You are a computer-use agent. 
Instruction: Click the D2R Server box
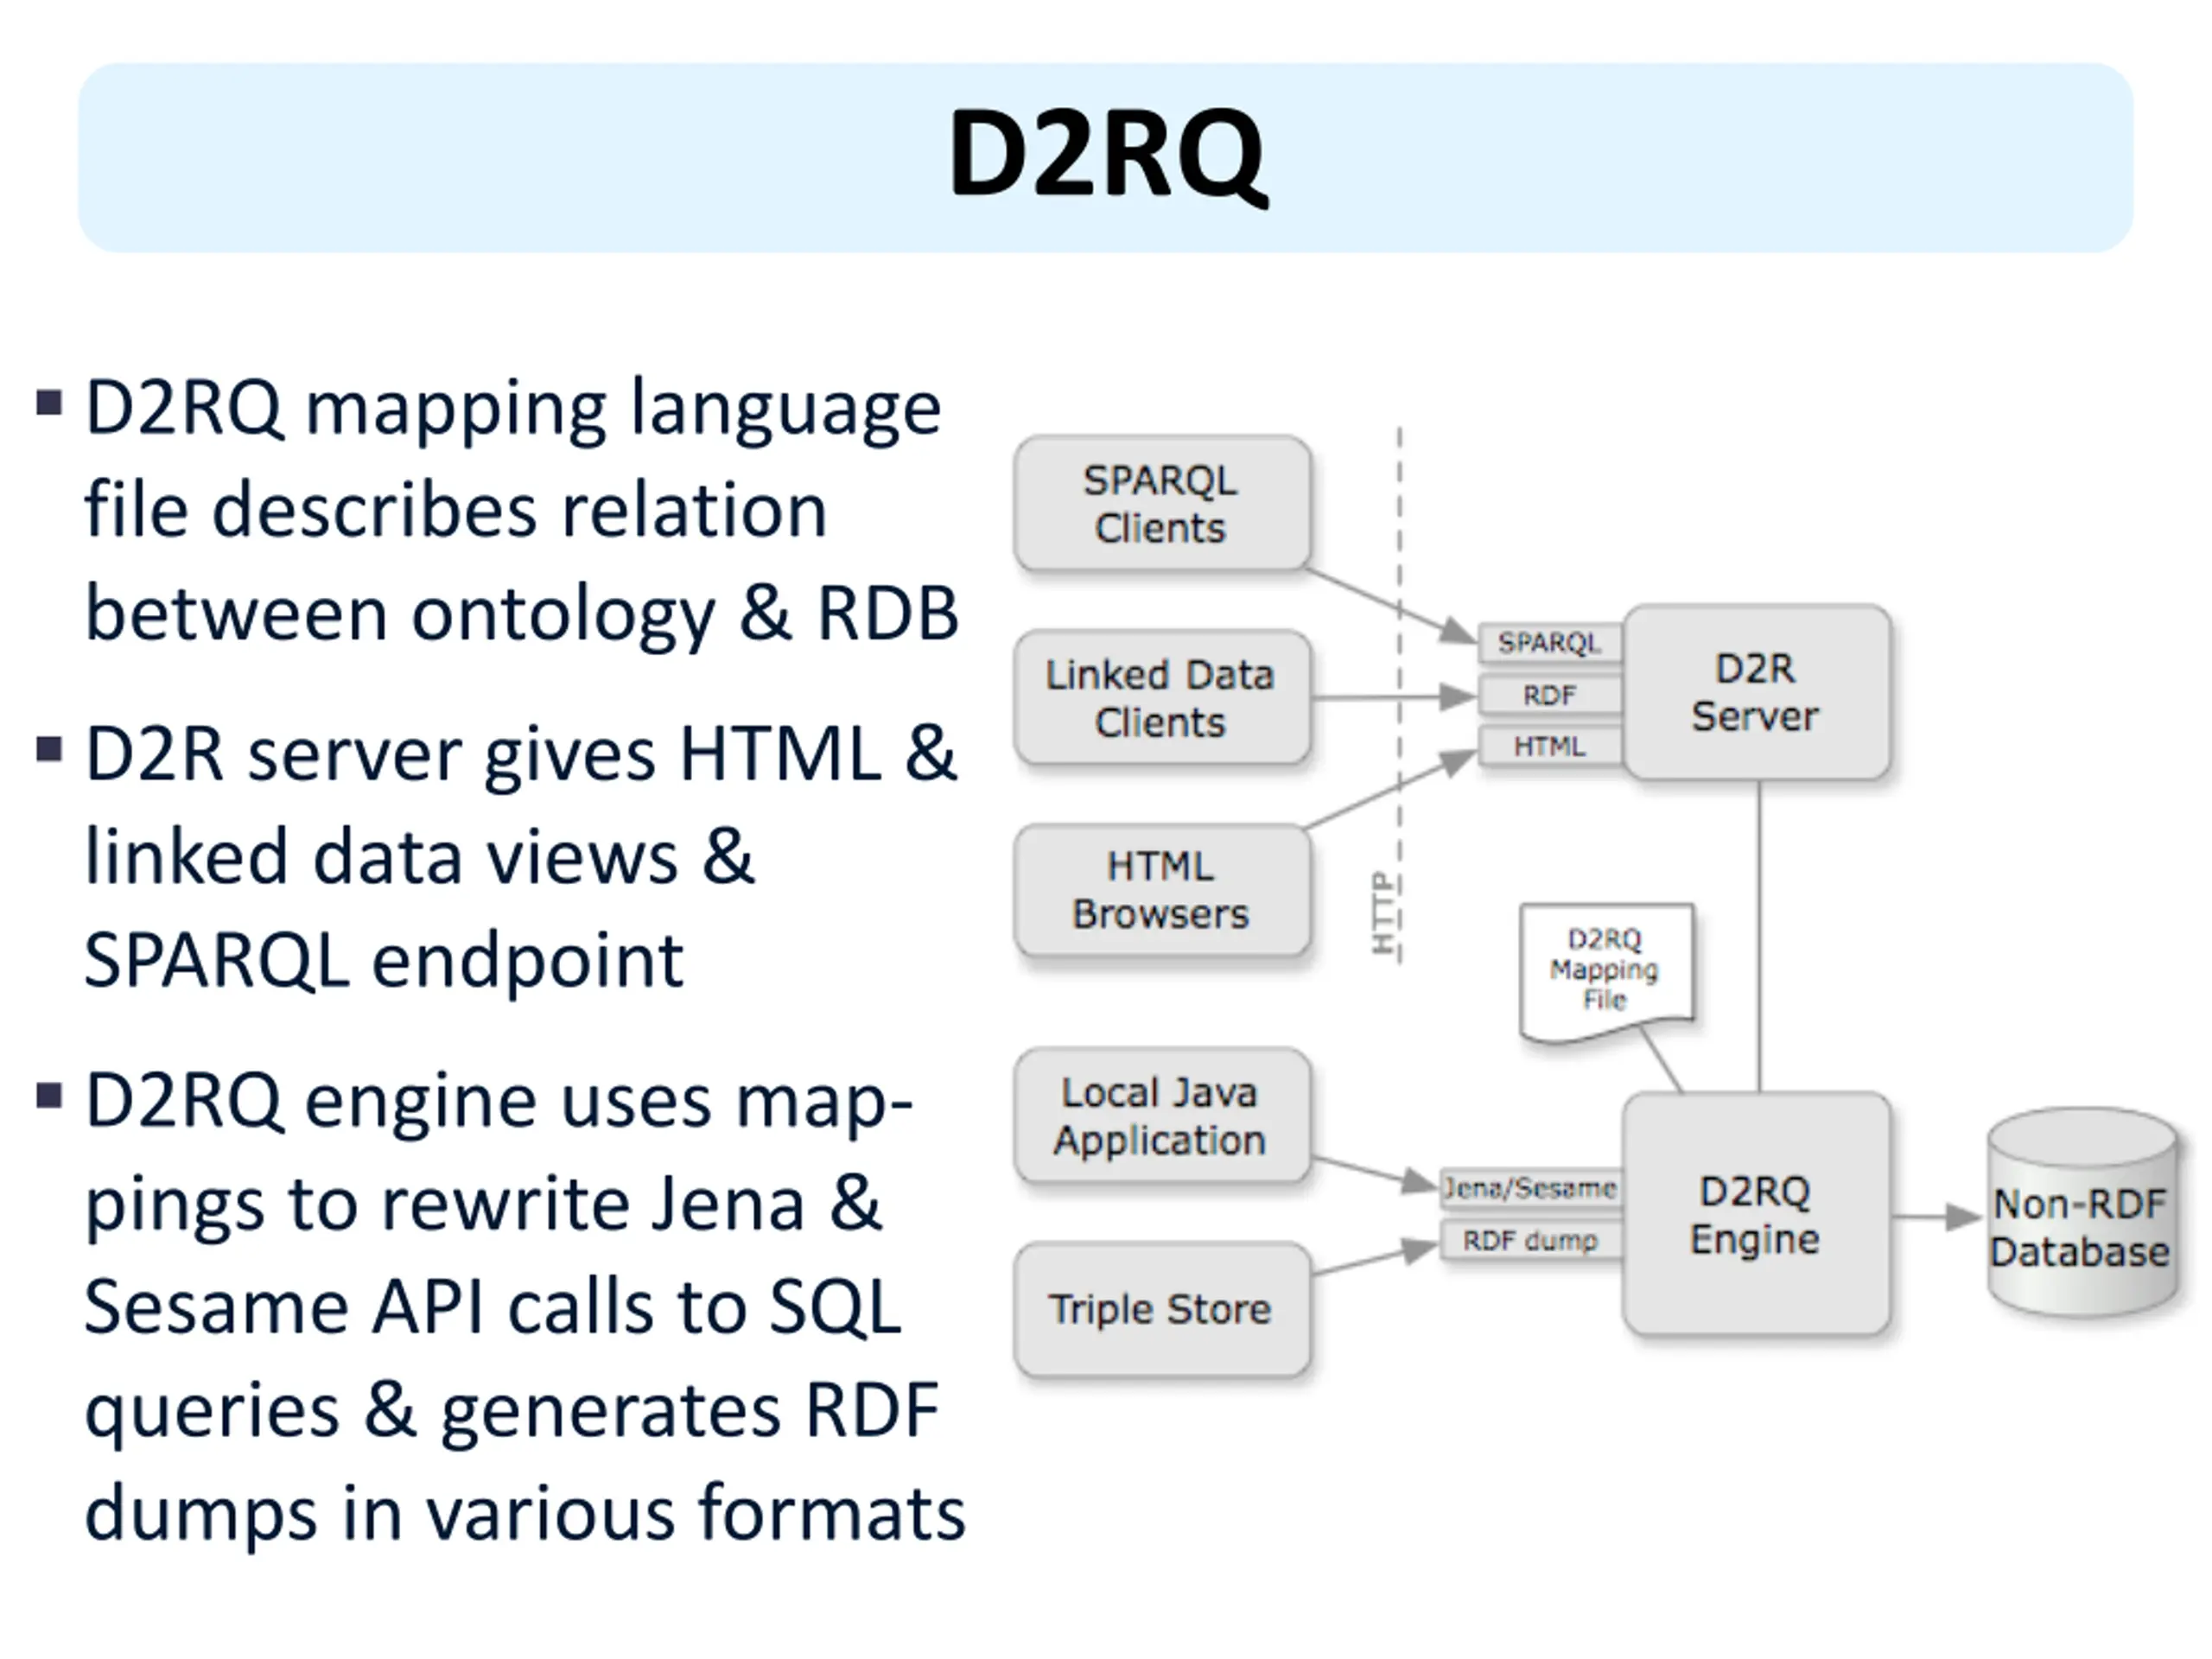1755,692
